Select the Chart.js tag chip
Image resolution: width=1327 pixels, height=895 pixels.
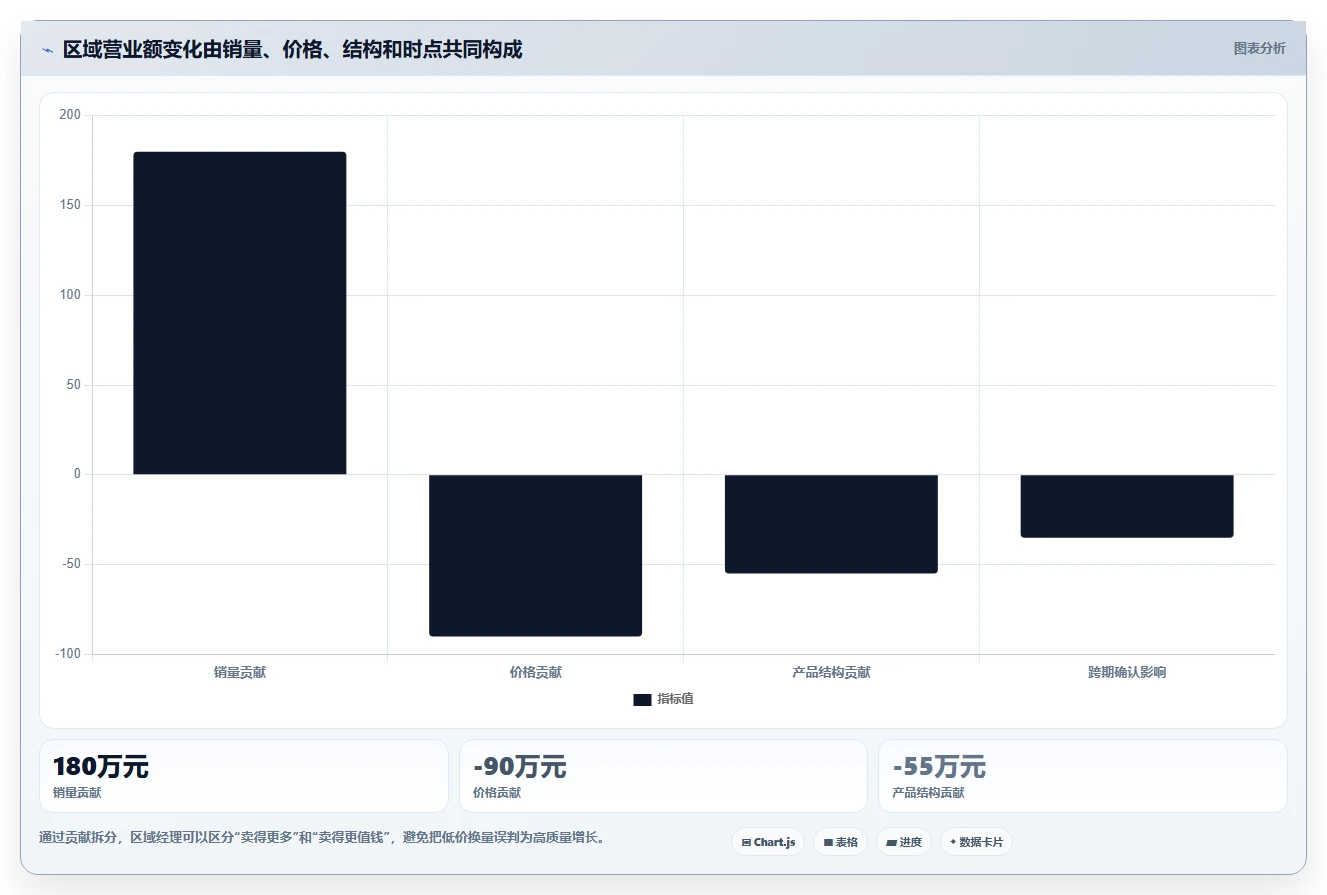768,842
